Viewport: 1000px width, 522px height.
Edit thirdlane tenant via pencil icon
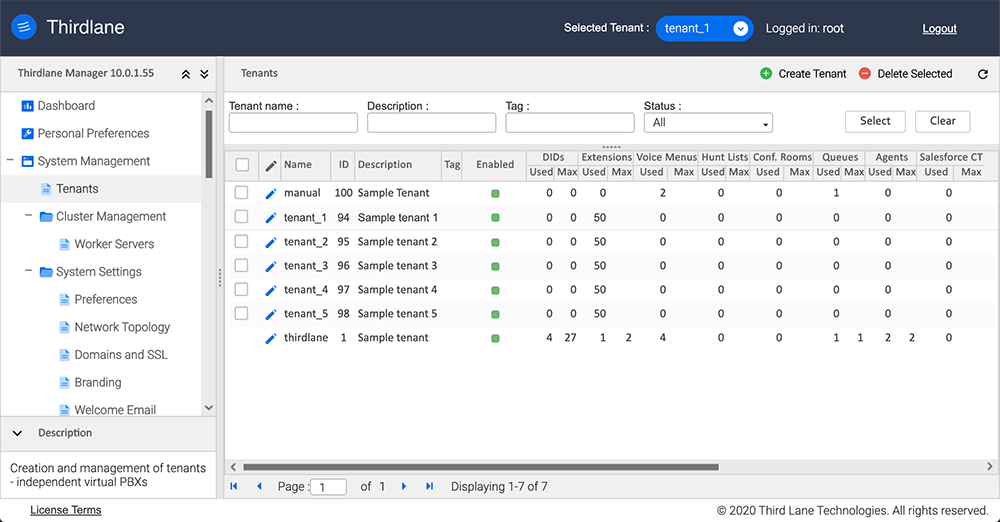pyautogui.click(x=270, y=338)
